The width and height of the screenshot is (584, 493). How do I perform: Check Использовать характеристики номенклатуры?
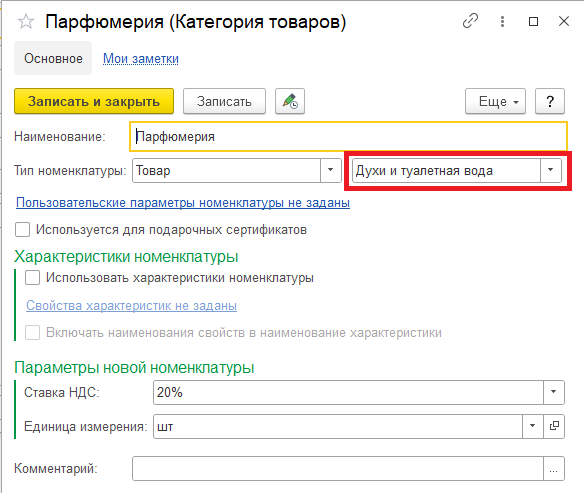[32, 278]
